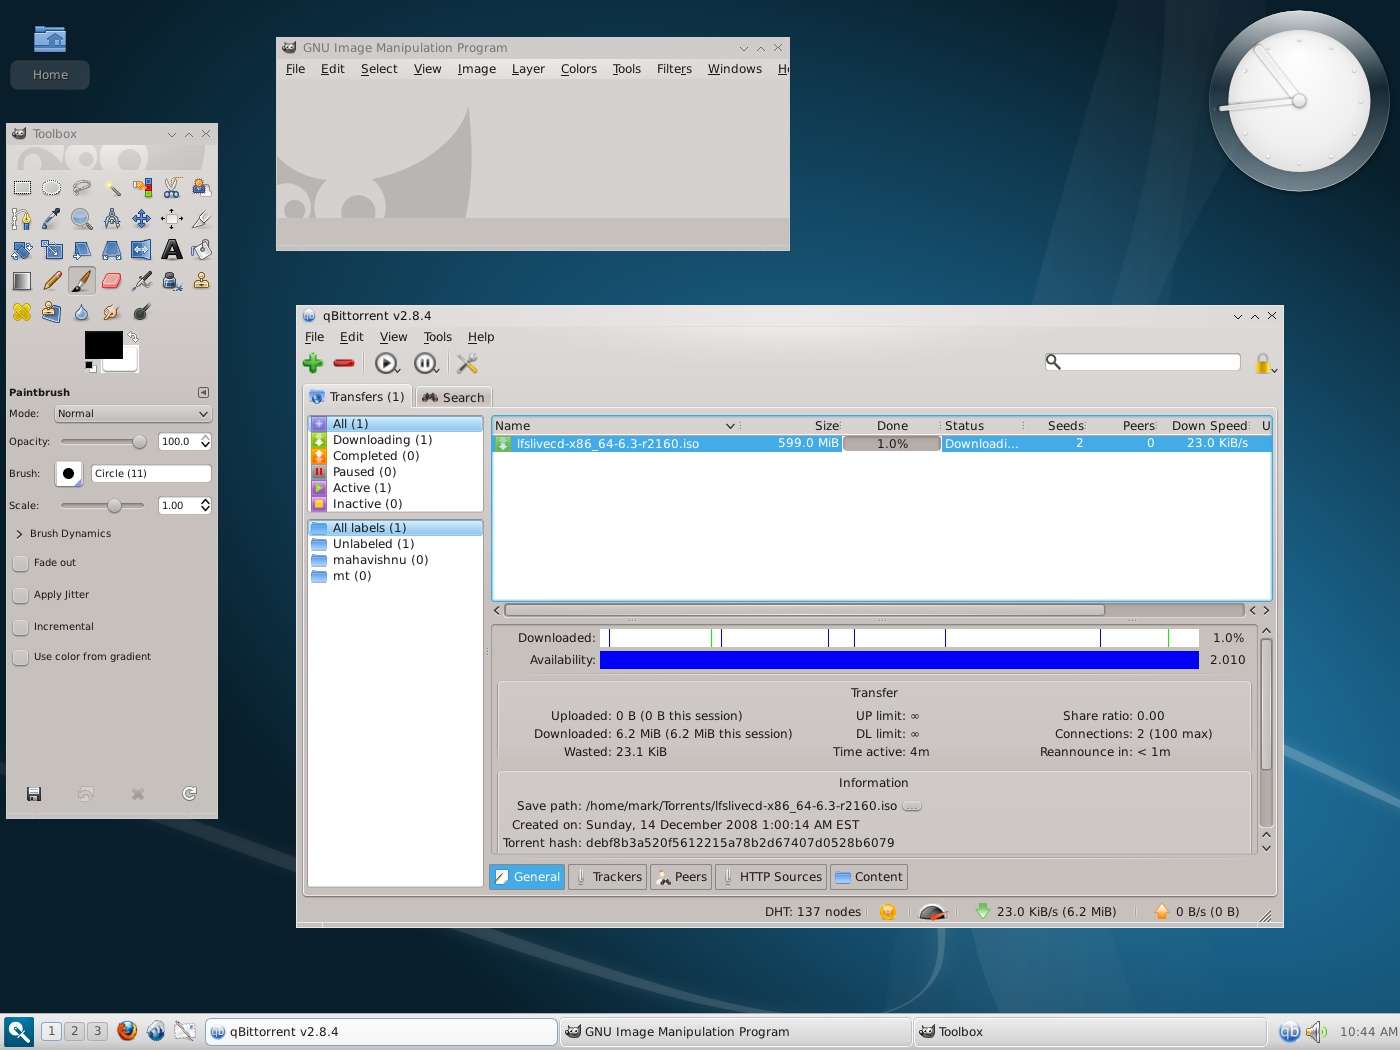Screen dimensions: 1400x1050
Task: Activate the Scissors Select tool
Action: 172,188
